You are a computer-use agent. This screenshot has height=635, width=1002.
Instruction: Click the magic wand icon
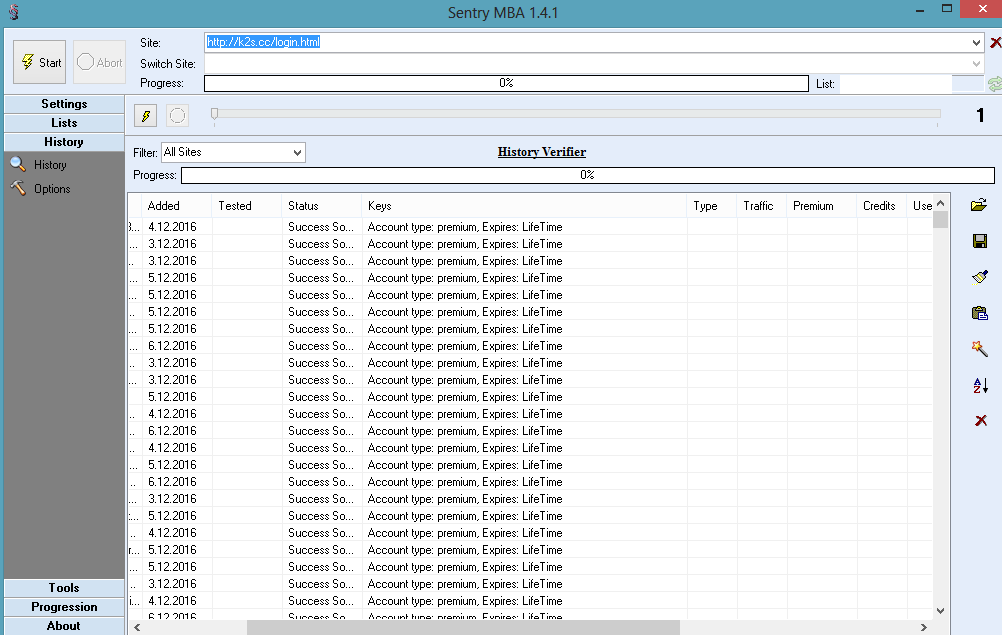click(x=980, y=349)
